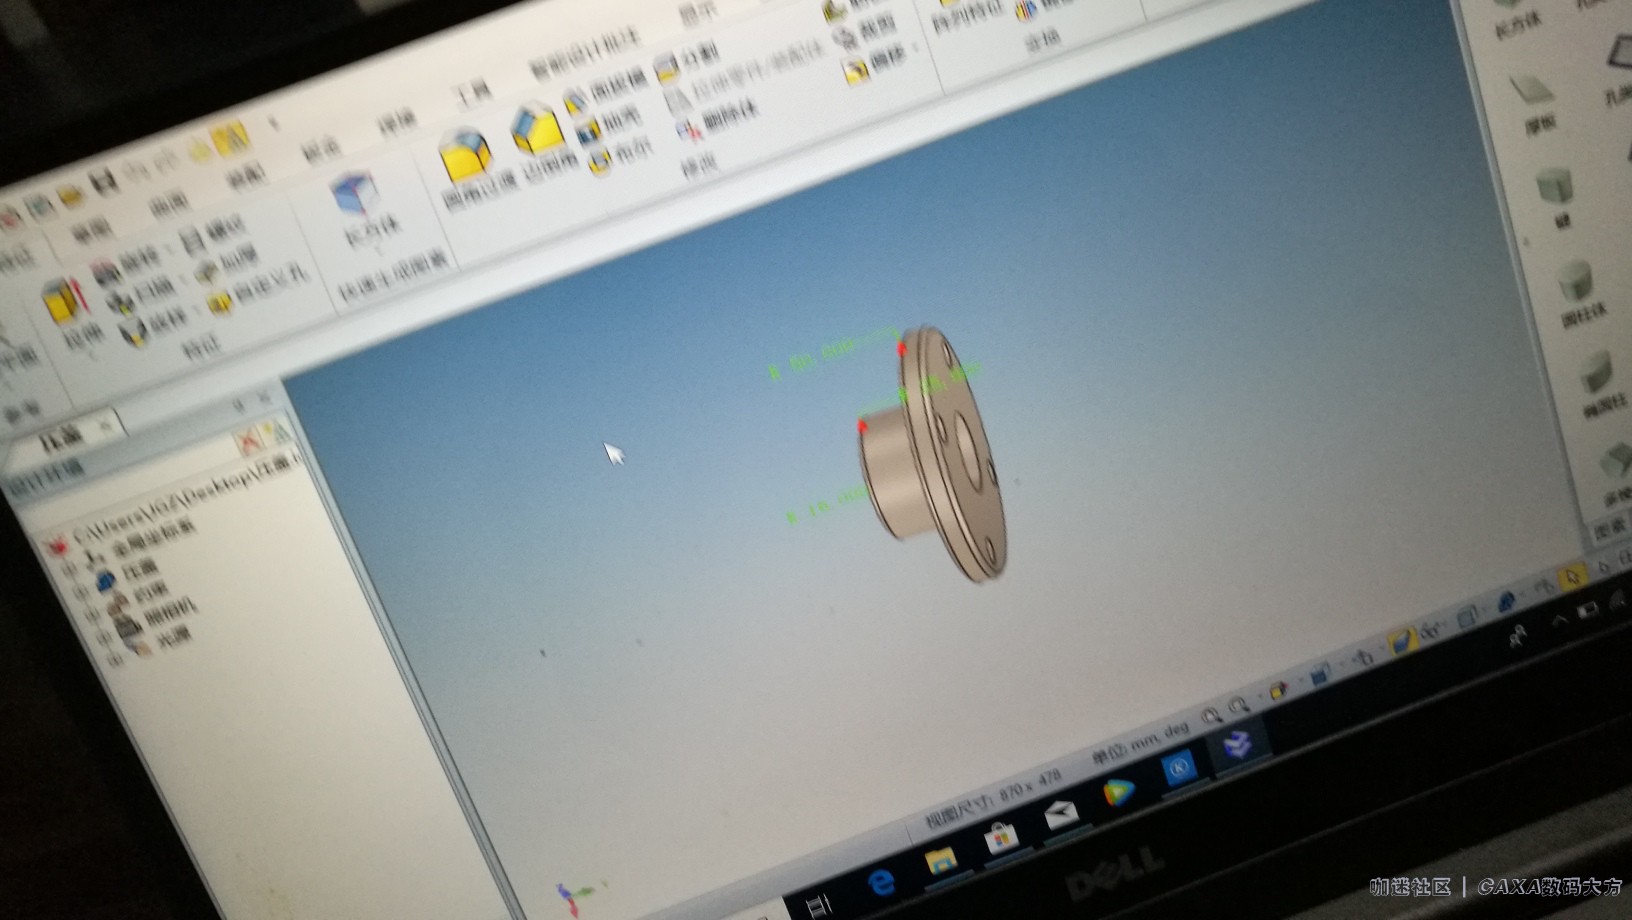Click the save icon in quick access toolbar
Screen dimensions: 1632x920
coord(103,181)
